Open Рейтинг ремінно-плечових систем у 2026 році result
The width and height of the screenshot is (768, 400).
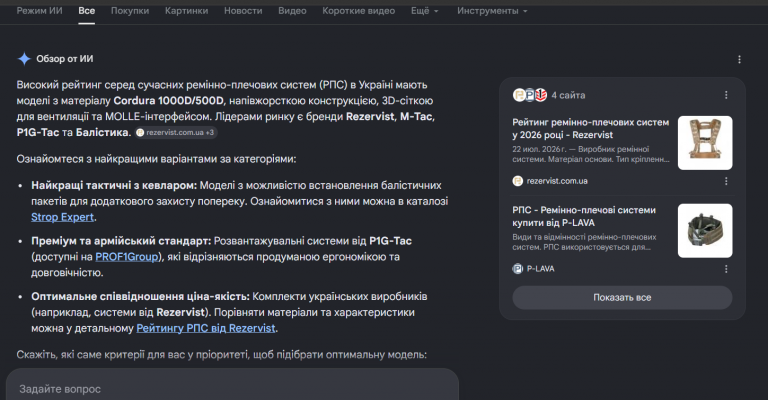tap(590, 128)
